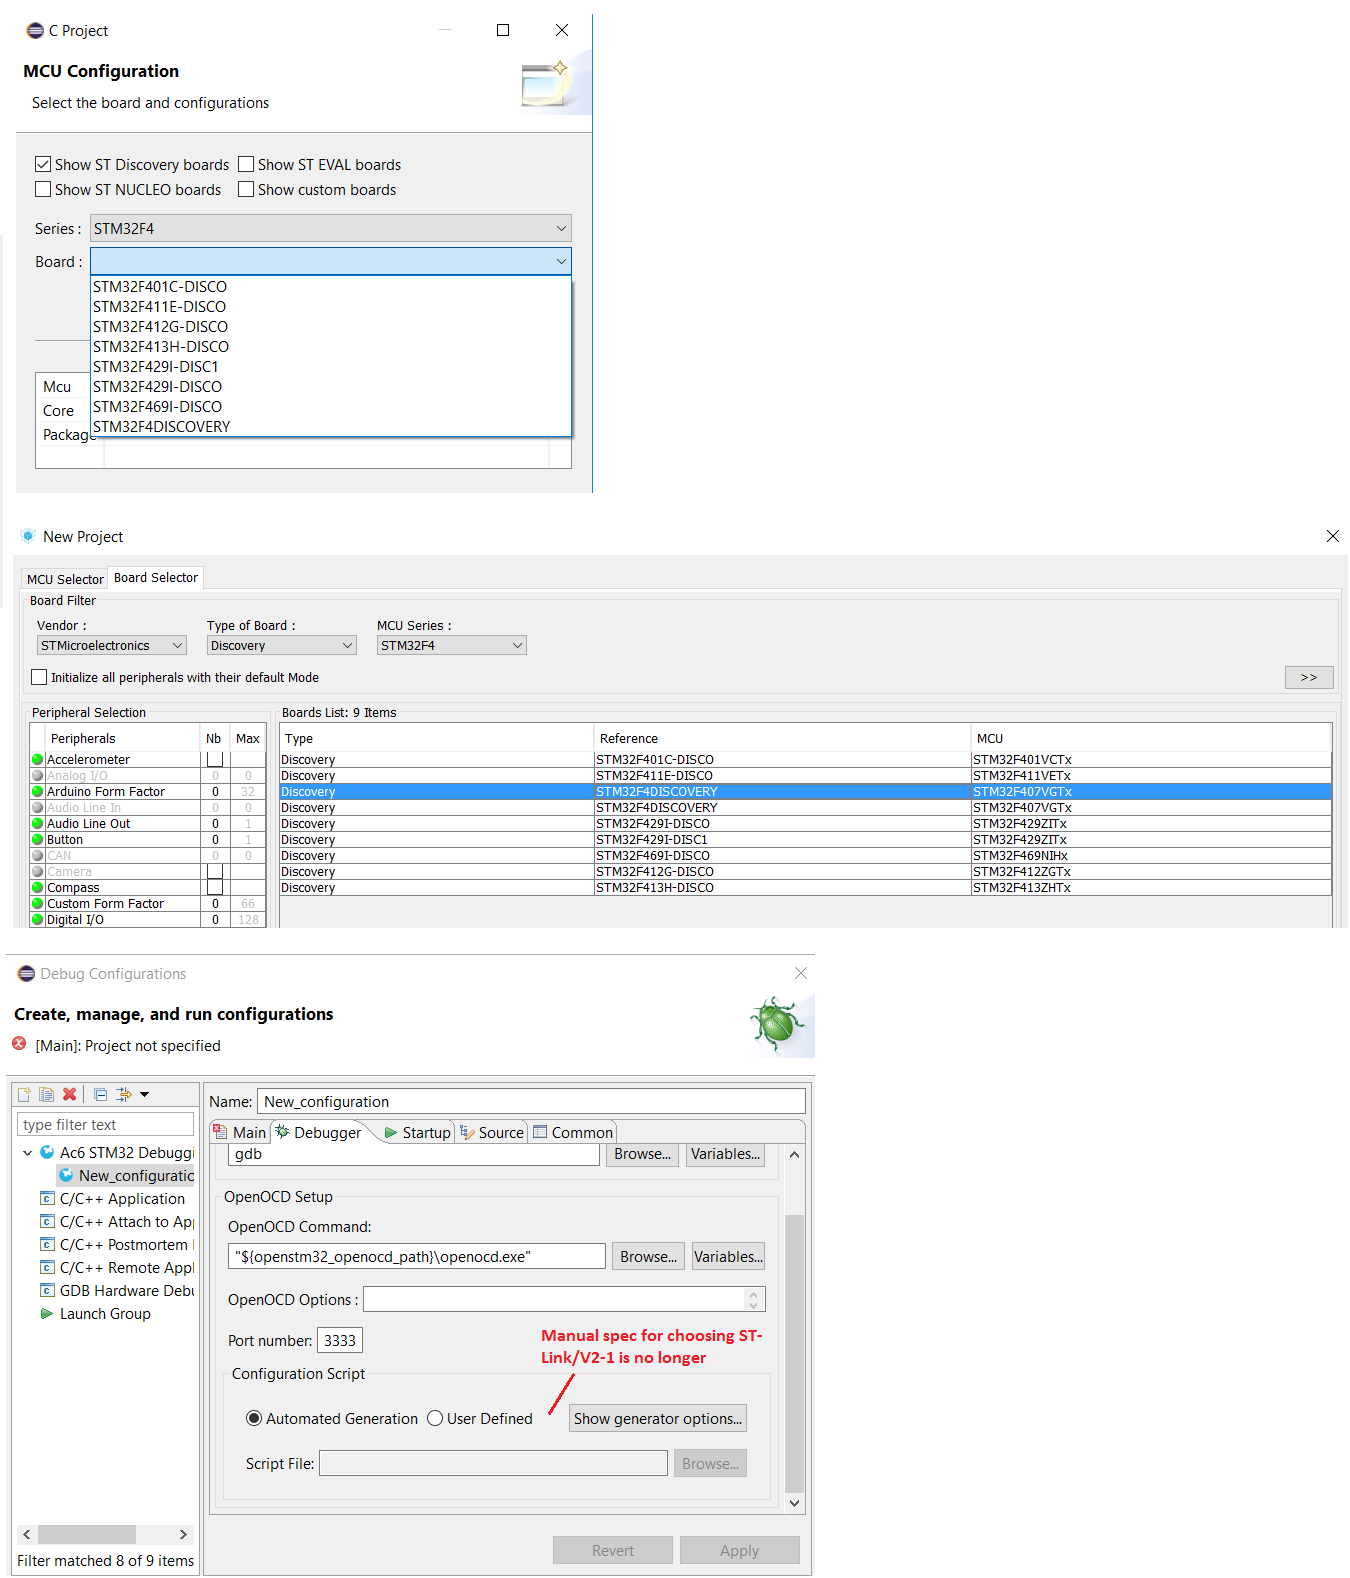Click the green LED icon beside Accelerometer
Screen dimensions: 1350x1578
coord(38,760)
